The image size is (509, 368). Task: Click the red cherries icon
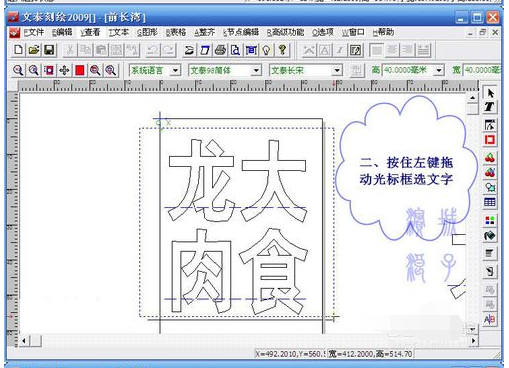(x=490, y=158)
